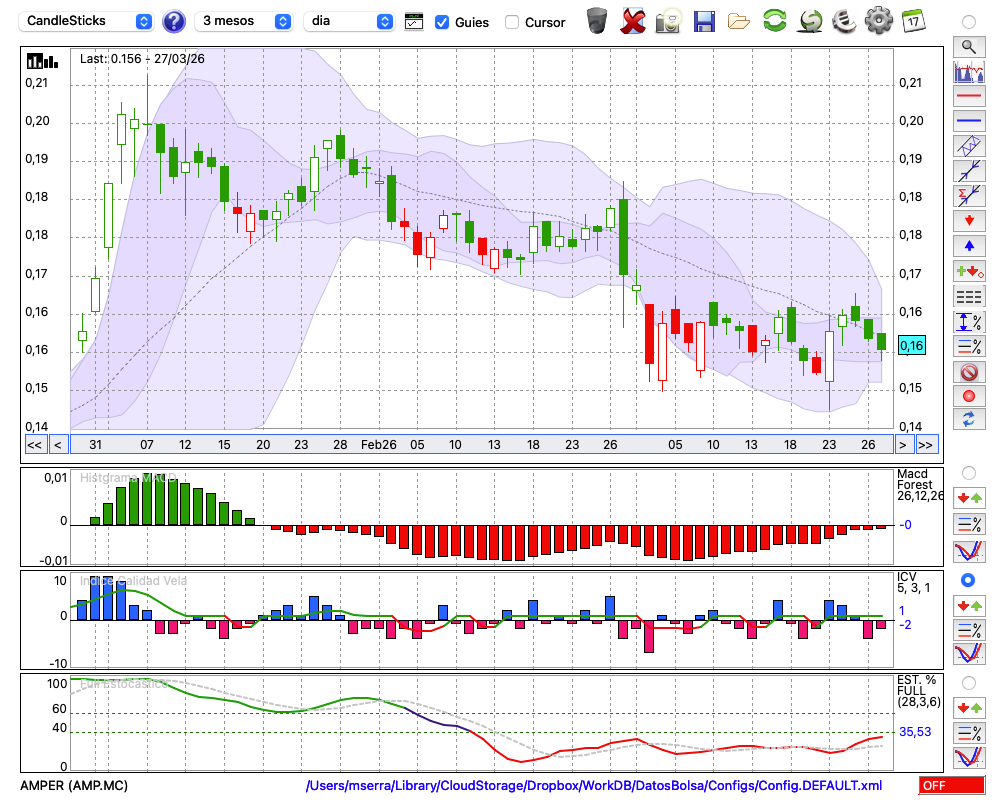The image size is (1000, 800).
Task: Enable the Cursor checkbox
Action: (x=512, y=22)
